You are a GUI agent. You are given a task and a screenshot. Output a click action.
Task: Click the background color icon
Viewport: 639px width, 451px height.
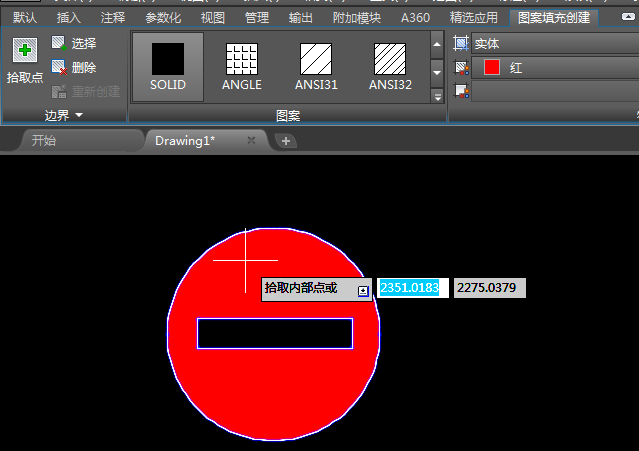click(461, 91)
